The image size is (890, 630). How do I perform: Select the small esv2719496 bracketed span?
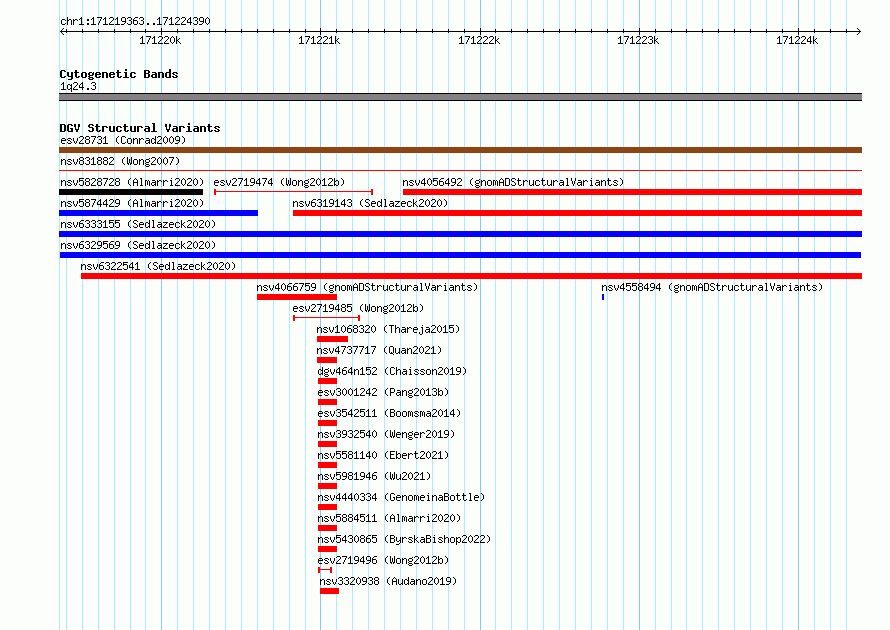pos(325,570)
